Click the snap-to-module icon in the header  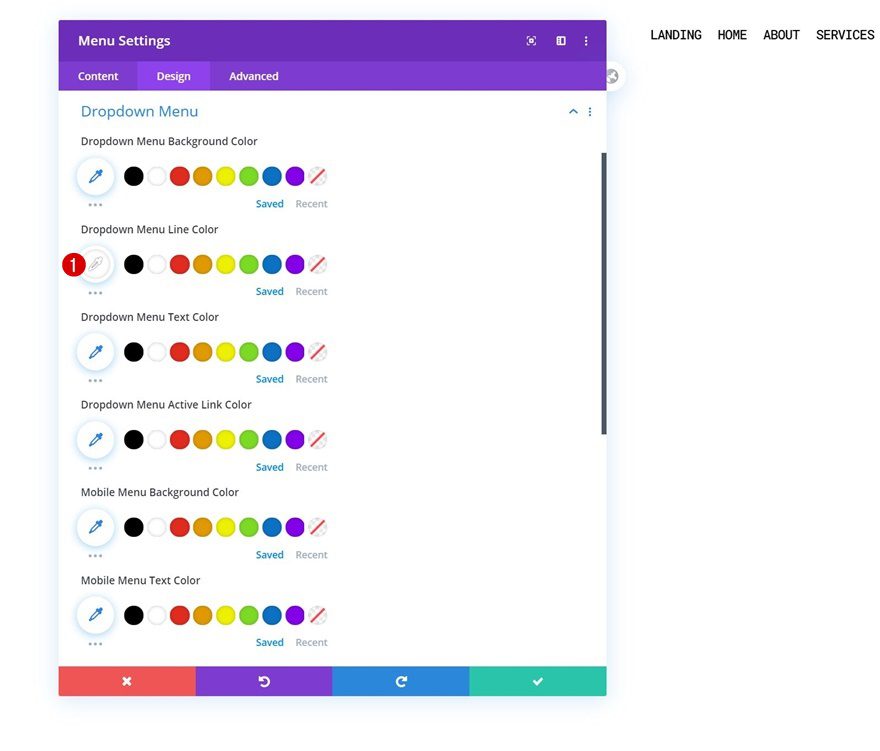531,40
